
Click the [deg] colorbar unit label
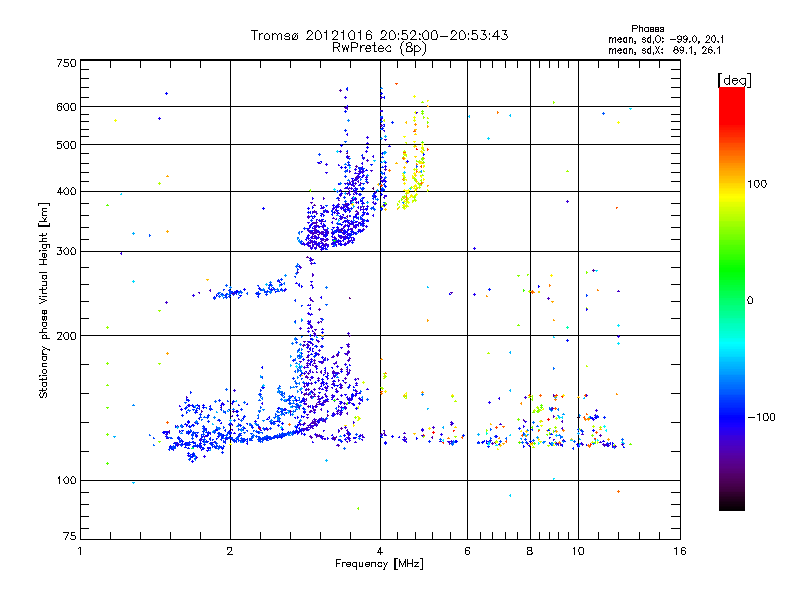point(734,81)
